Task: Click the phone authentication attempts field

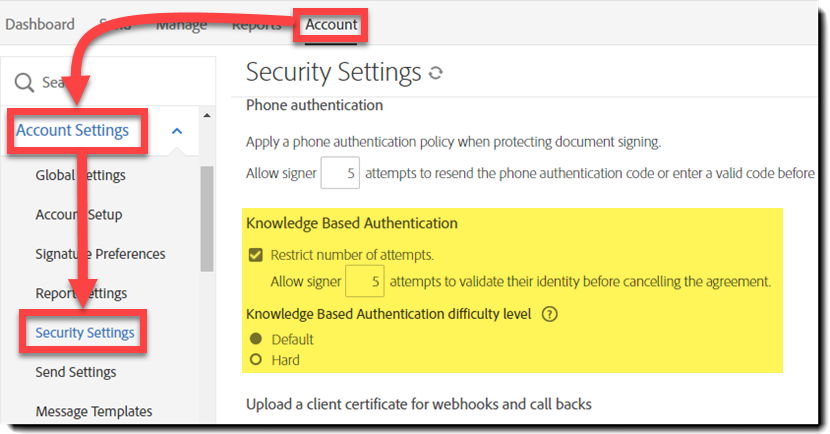Action: click(340, 173)
